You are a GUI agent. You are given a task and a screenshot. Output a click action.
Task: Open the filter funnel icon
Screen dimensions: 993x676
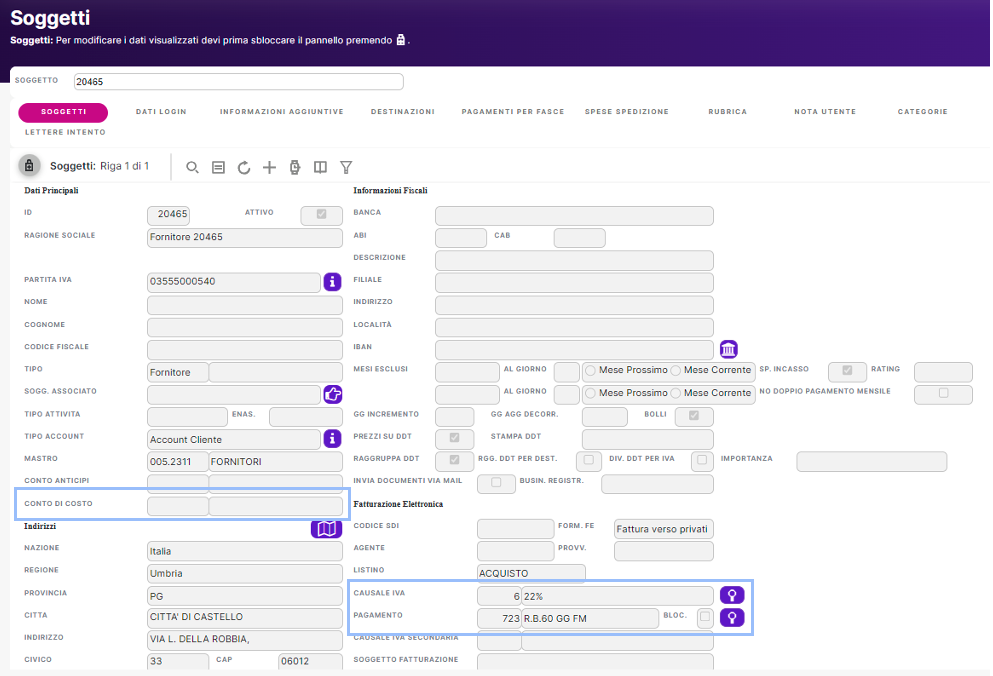click(x=346, y=167)
